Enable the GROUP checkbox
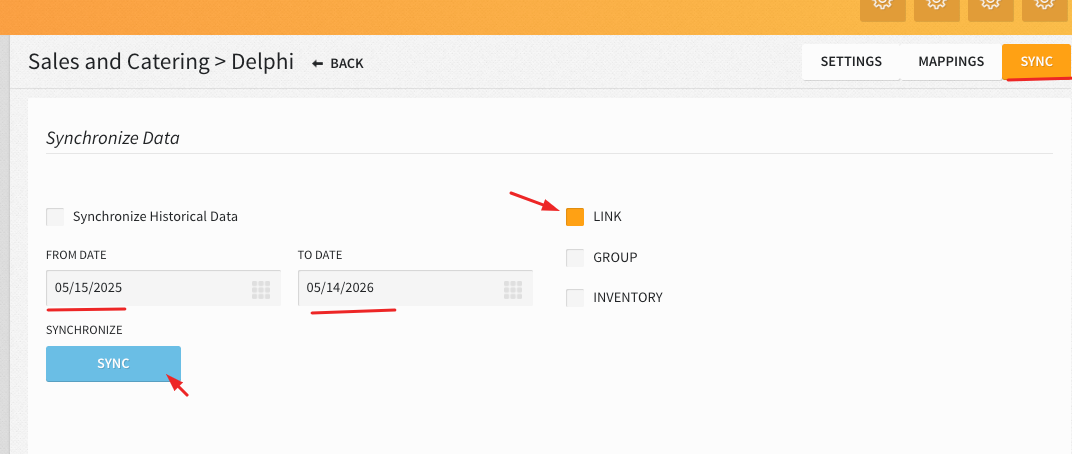 (x=575, y=258)
